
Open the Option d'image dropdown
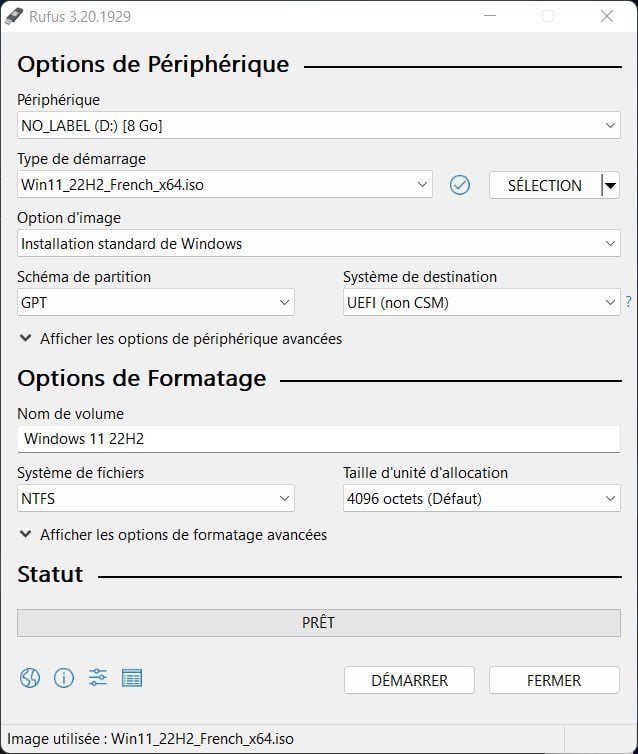pyautogui.click(x=319, y=243)
